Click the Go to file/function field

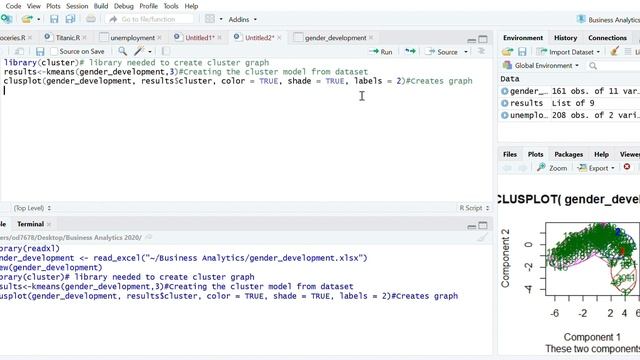(149, 19)
